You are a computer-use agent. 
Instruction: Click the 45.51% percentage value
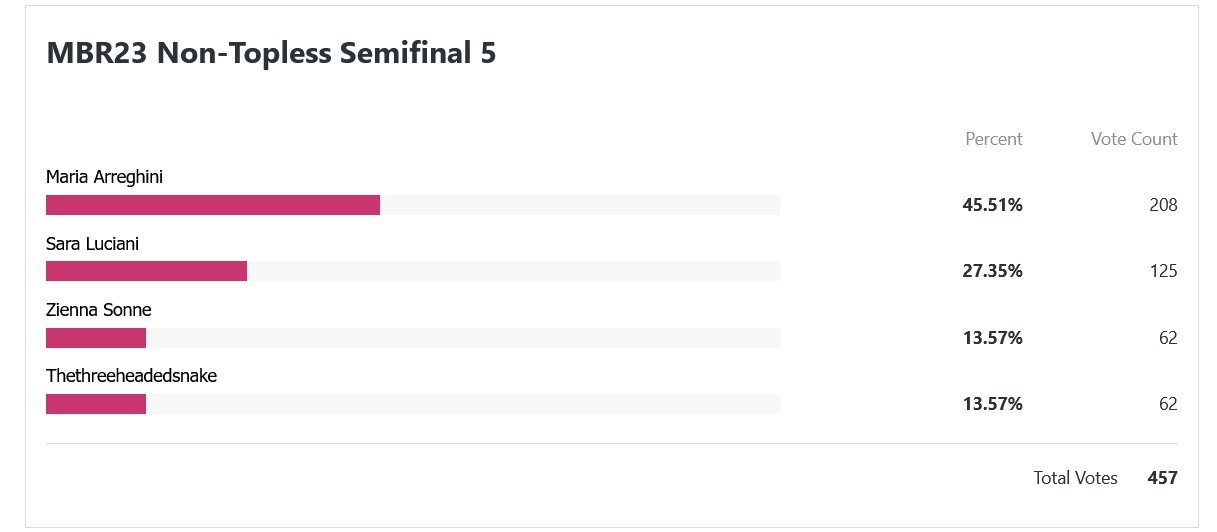[x=992, y=205]
